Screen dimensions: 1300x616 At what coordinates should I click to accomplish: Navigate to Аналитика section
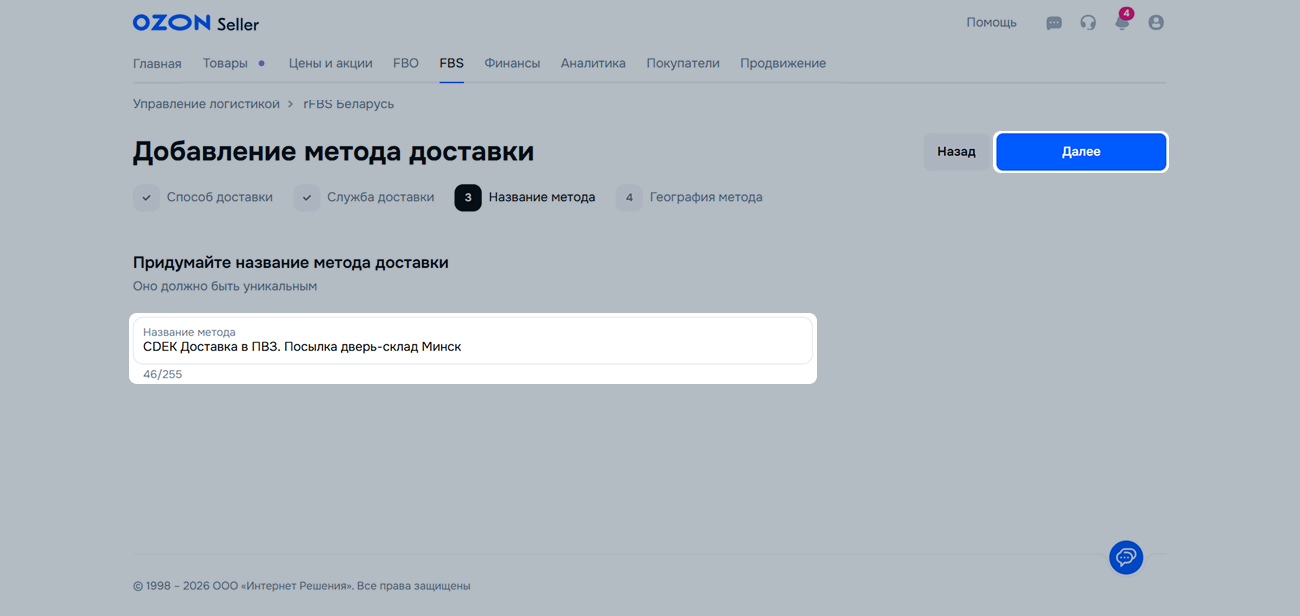(593, 63)
